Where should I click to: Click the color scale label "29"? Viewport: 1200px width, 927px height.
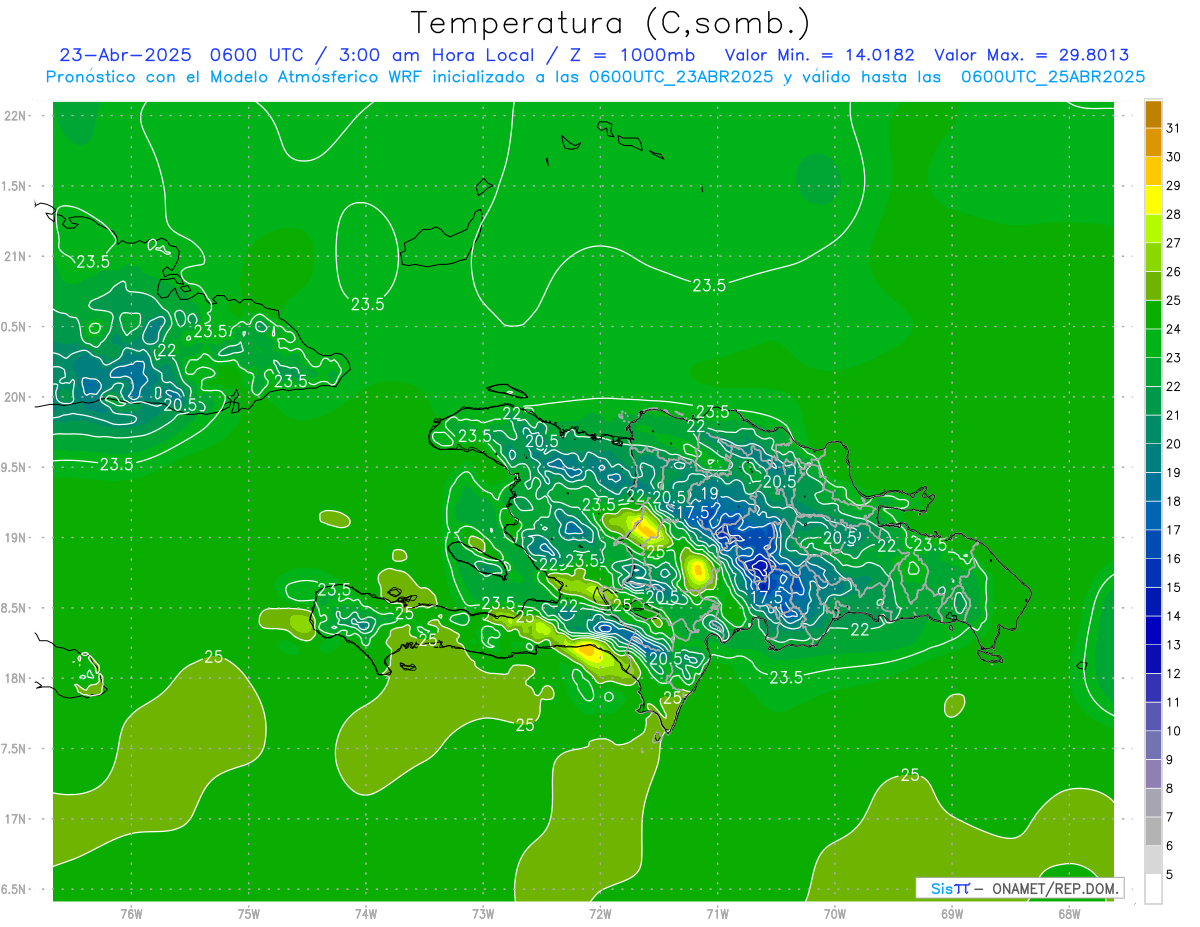pos(1174,185)
